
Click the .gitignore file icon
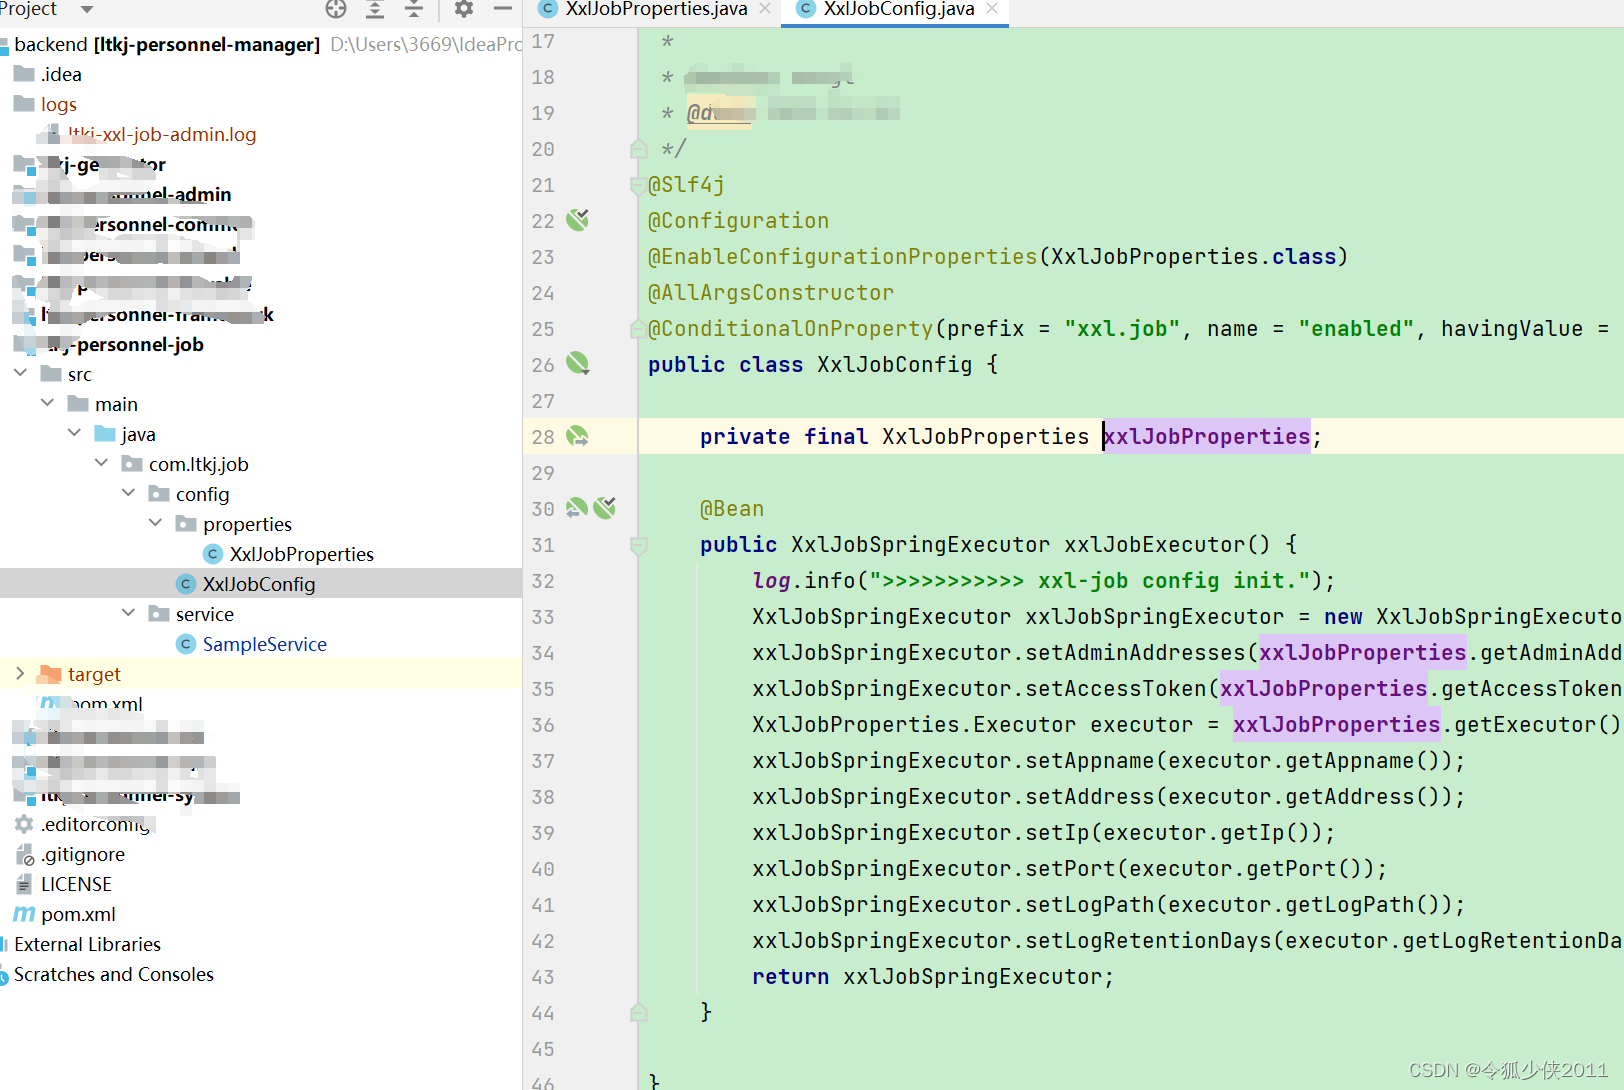pyautogui.click(x=24, y=854)
